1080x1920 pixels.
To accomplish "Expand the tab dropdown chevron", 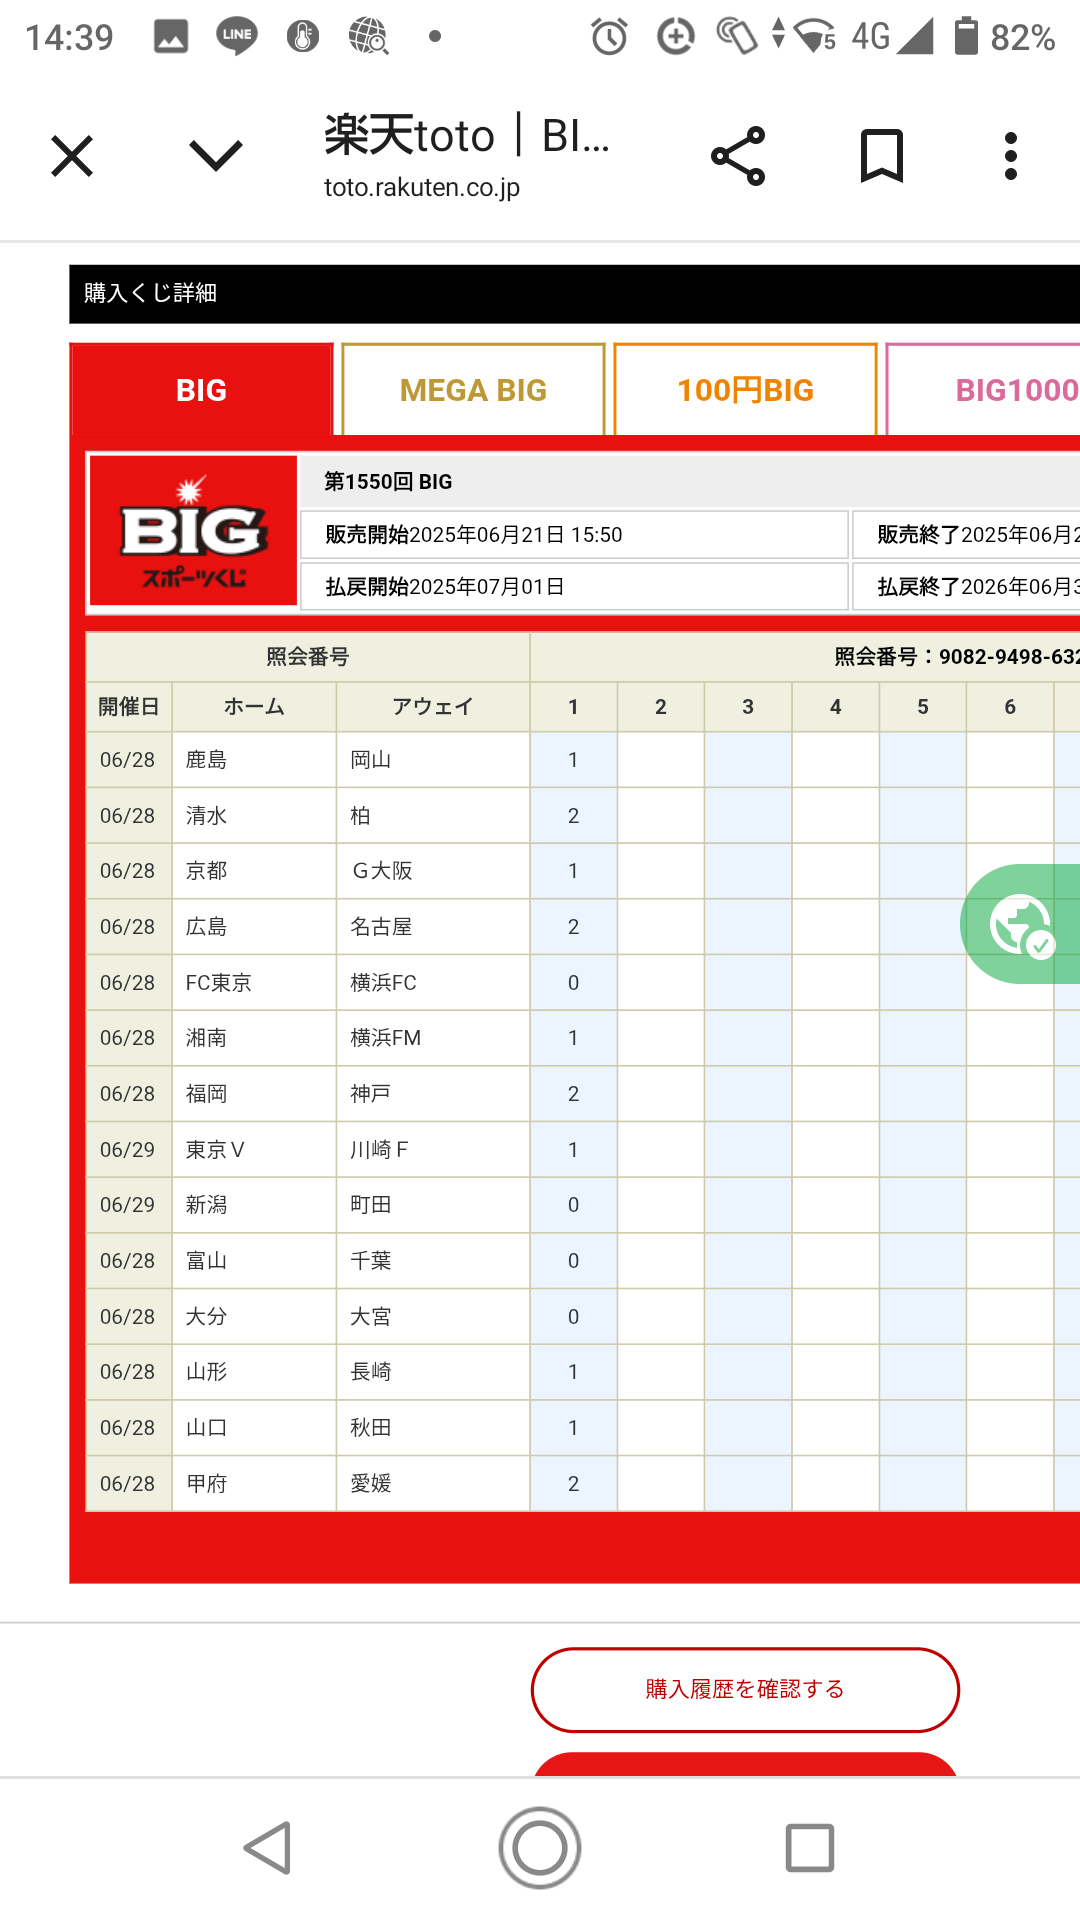I will (x=216, y=156).
